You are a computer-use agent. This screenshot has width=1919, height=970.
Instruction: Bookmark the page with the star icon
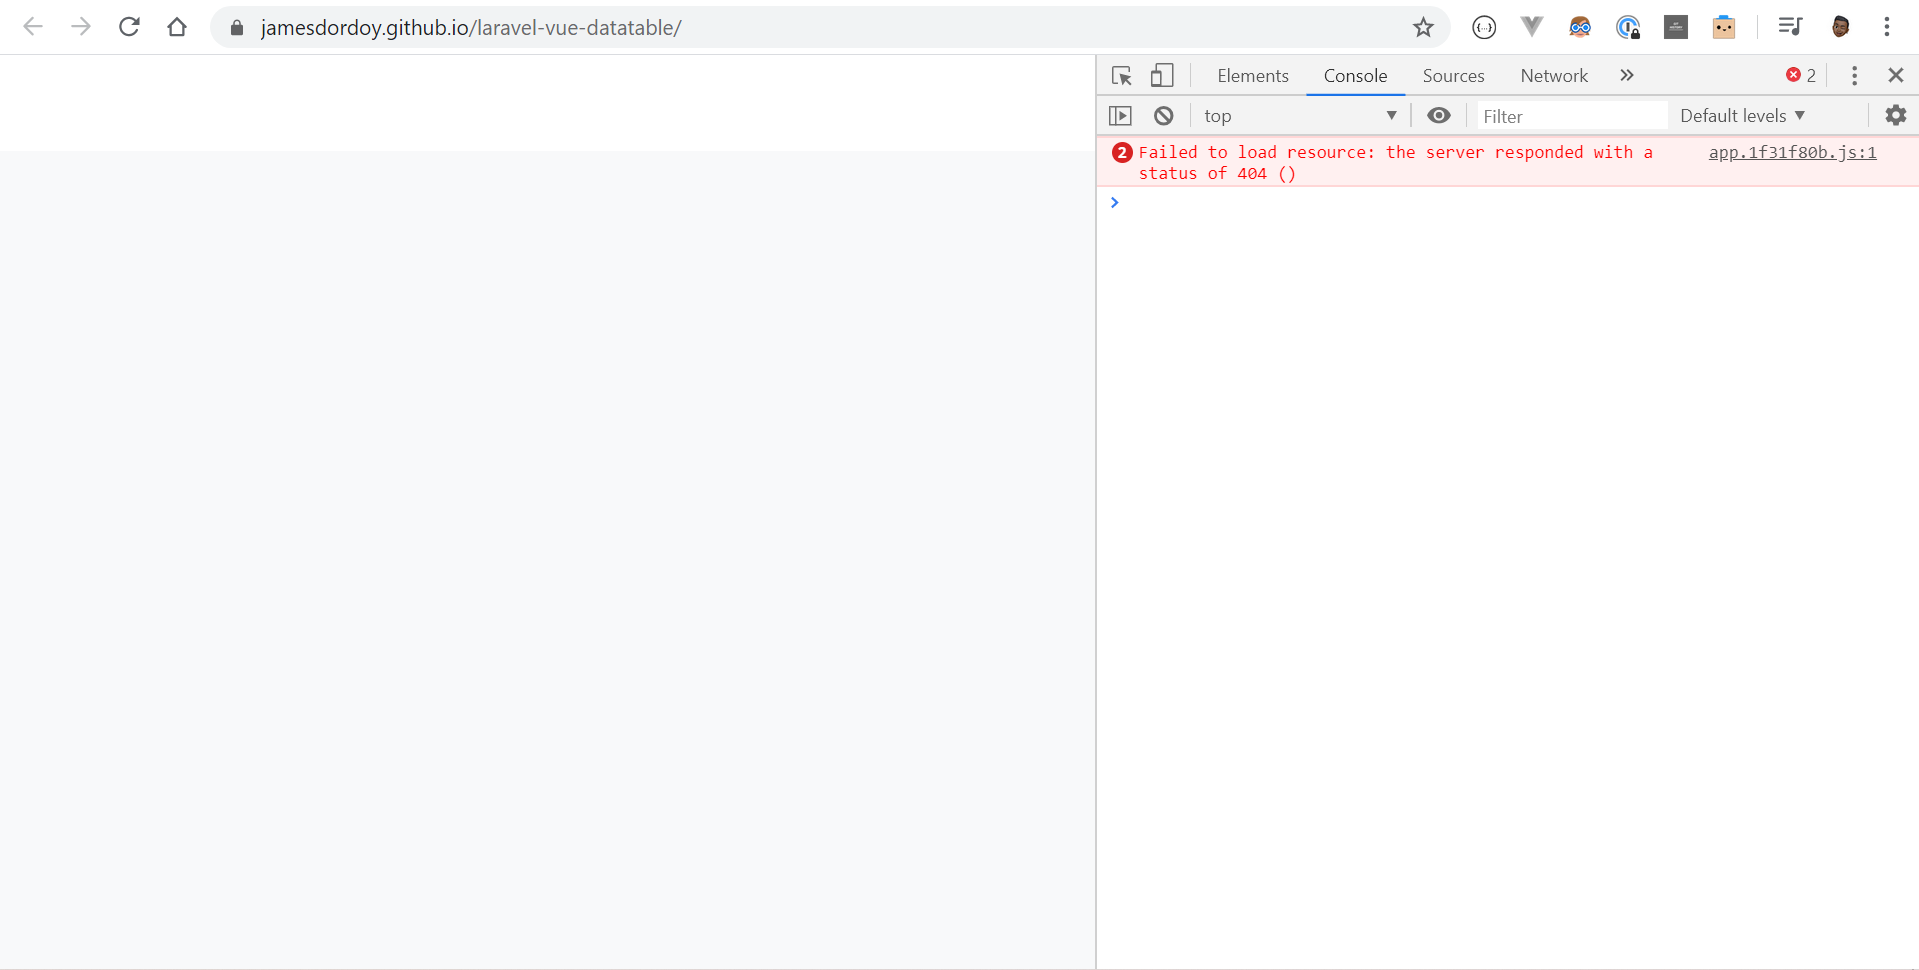1423,27
